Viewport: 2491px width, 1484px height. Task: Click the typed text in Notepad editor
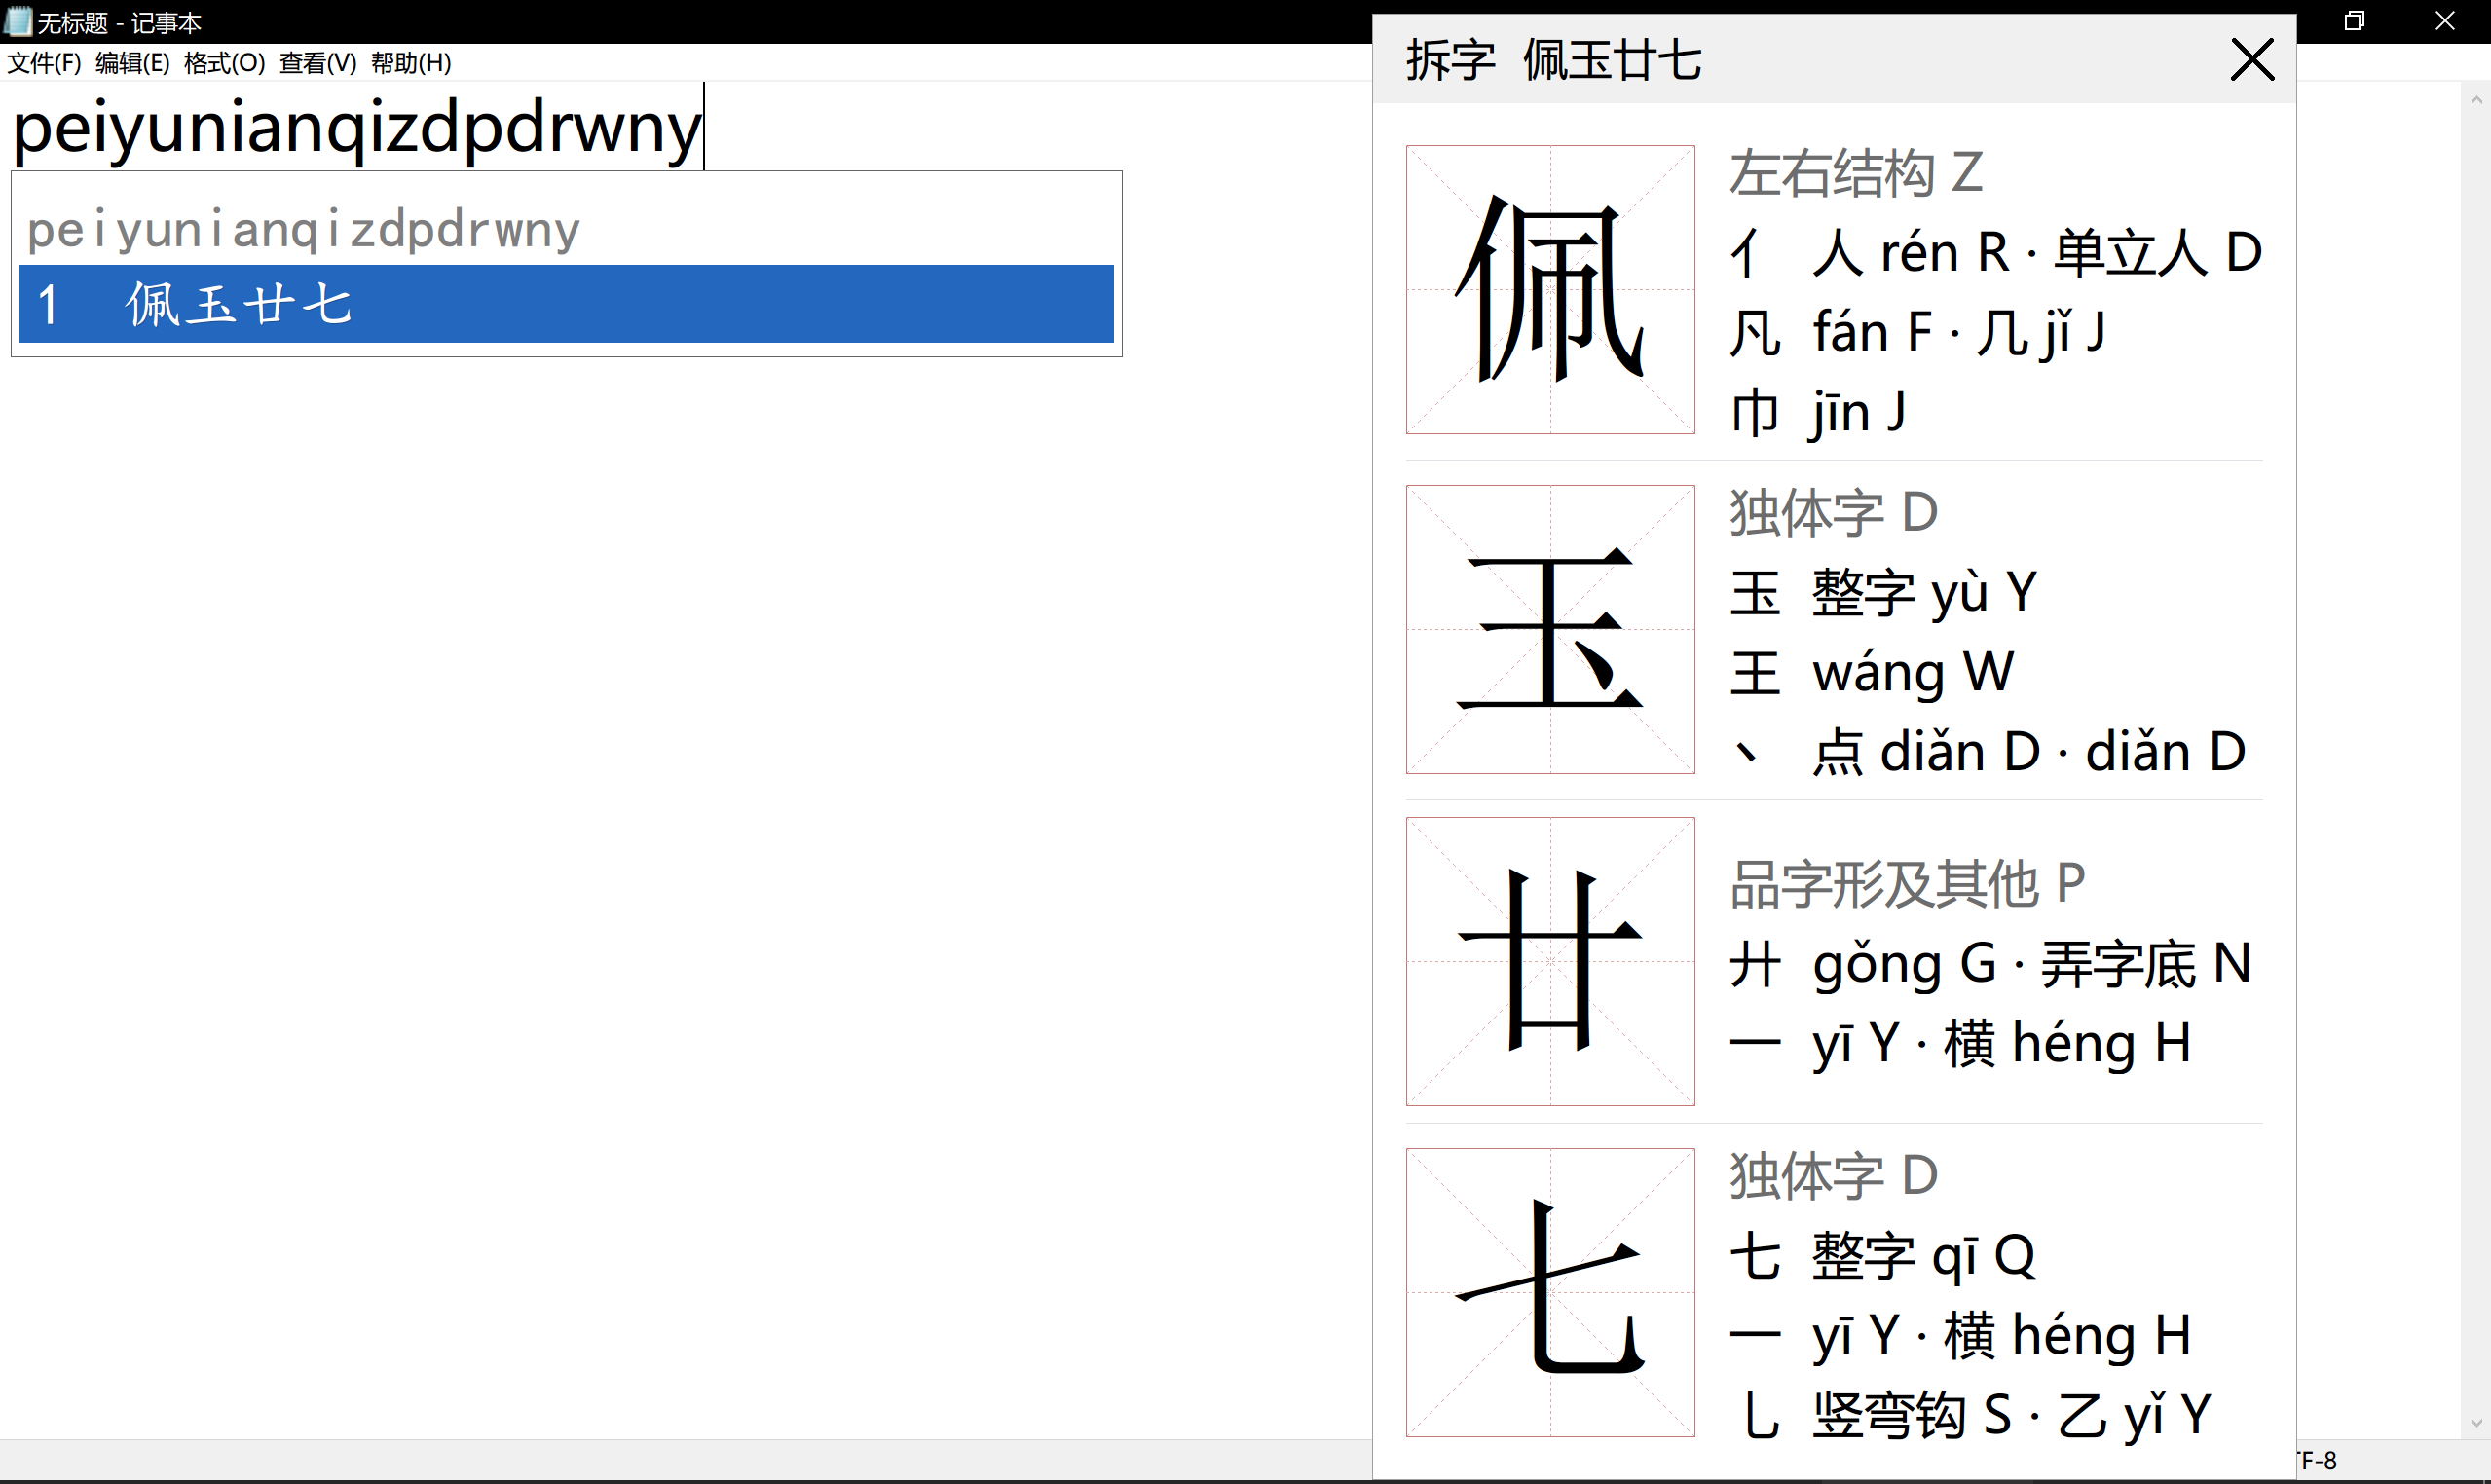coord(357,128)
